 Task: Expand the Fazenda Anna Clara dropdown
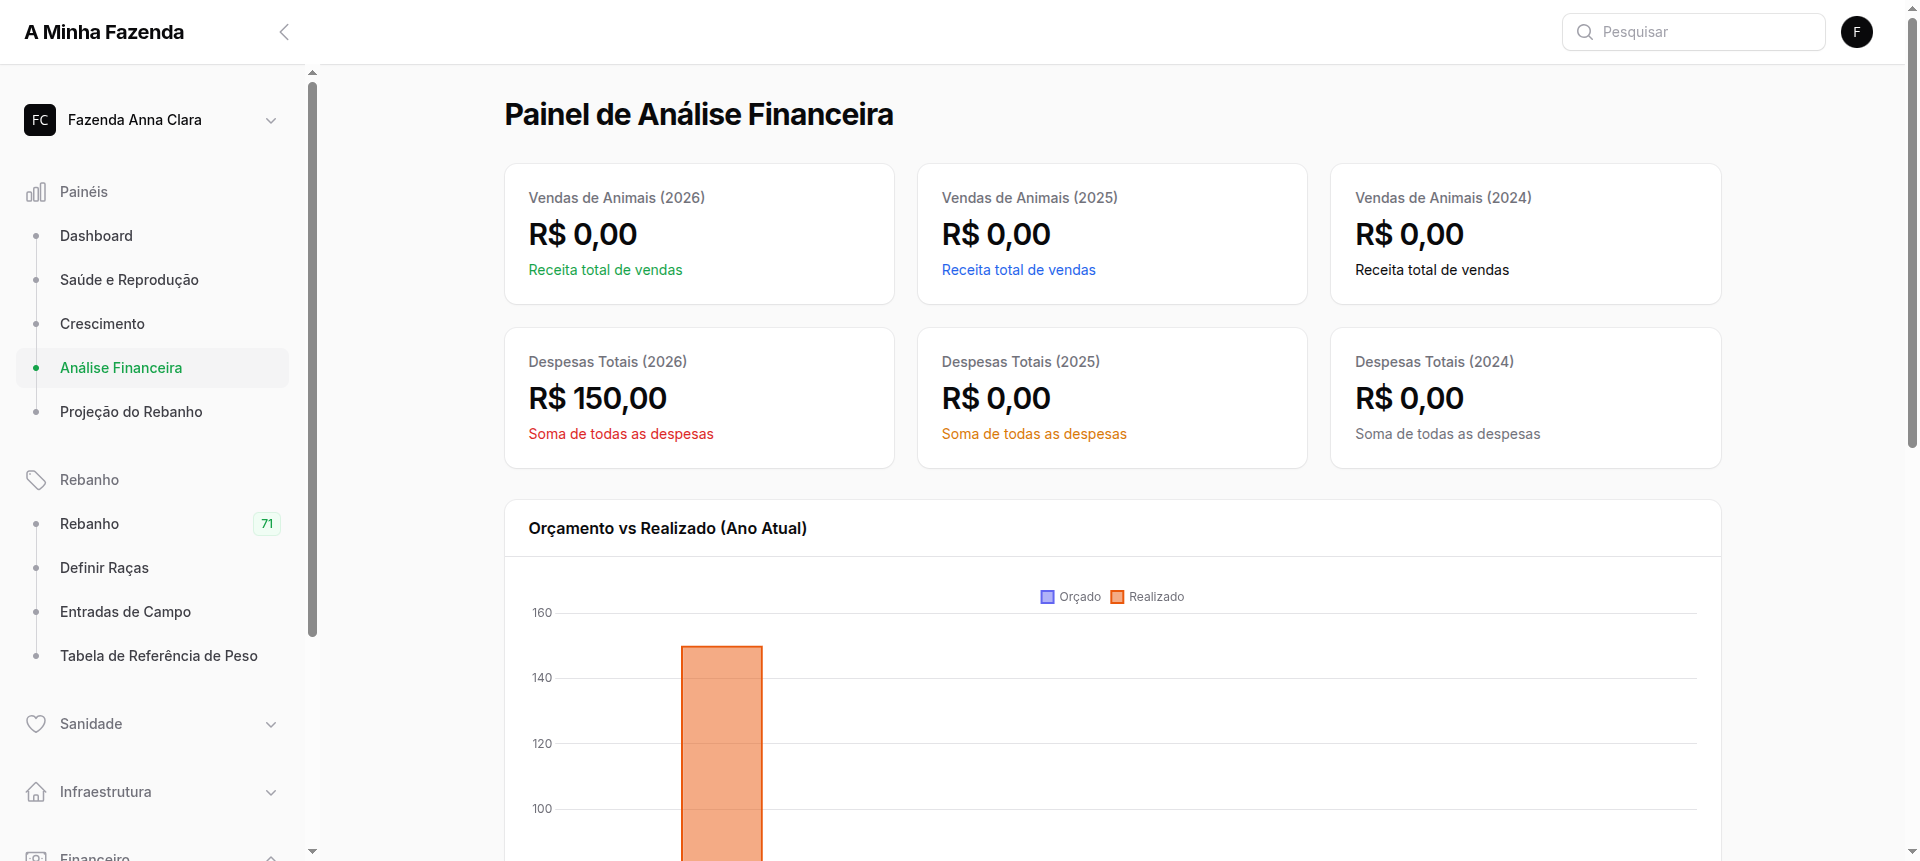click(271, 120)
